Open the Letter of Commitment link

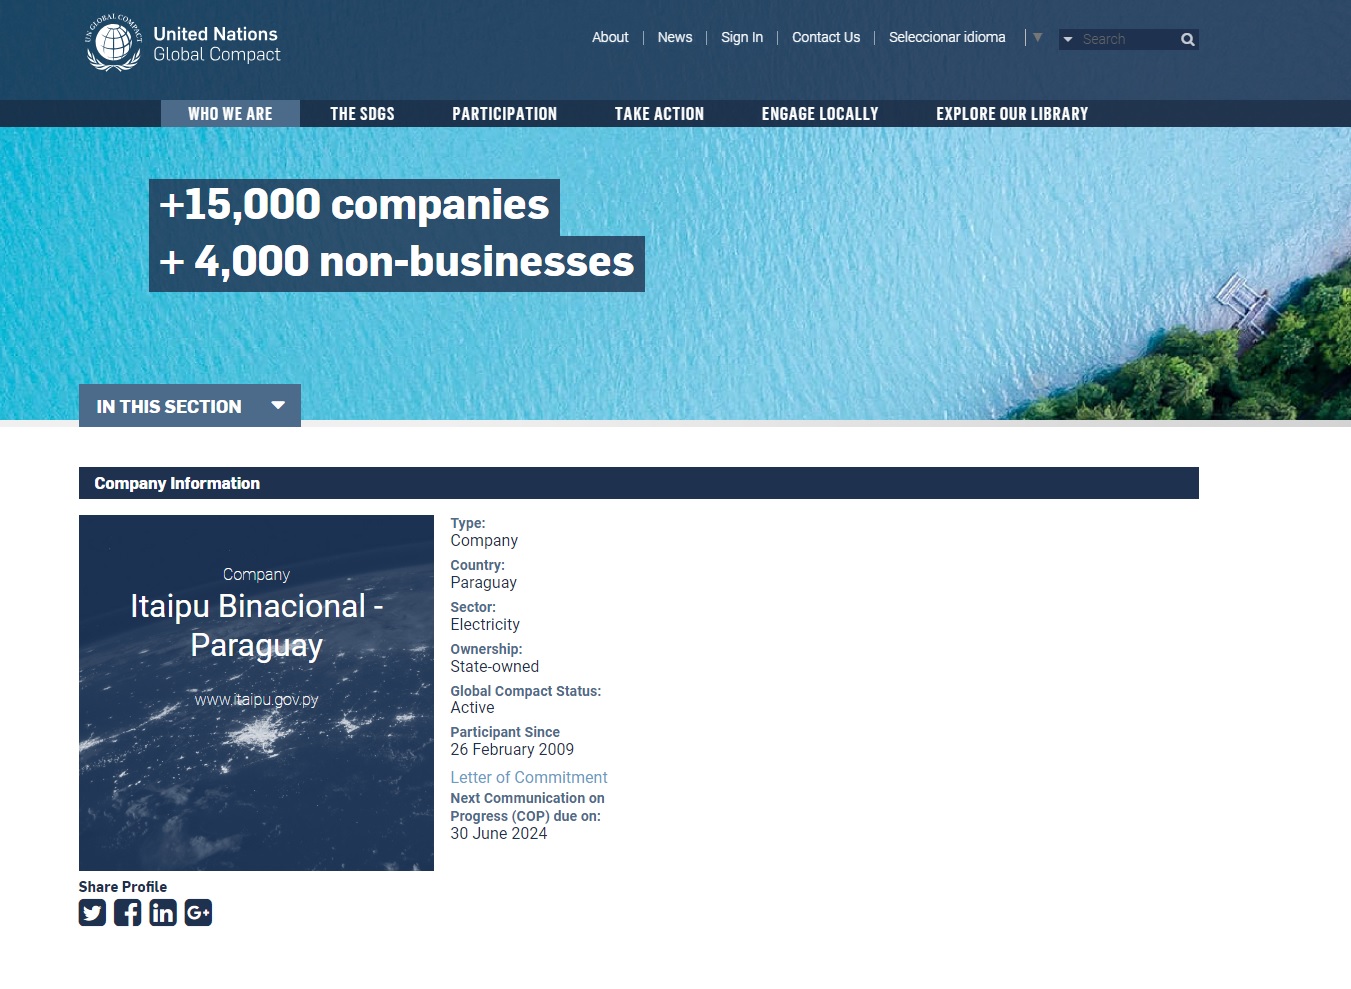[x=529, y=777]
